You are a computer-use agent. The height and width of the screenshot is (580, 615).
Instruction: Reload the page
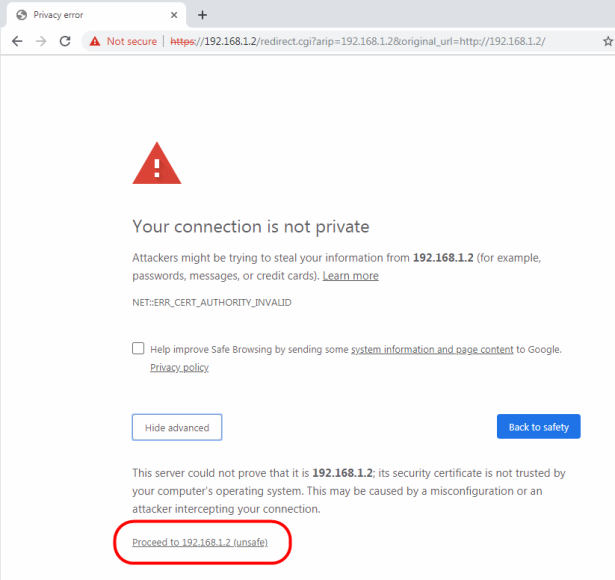pos(65,41)
